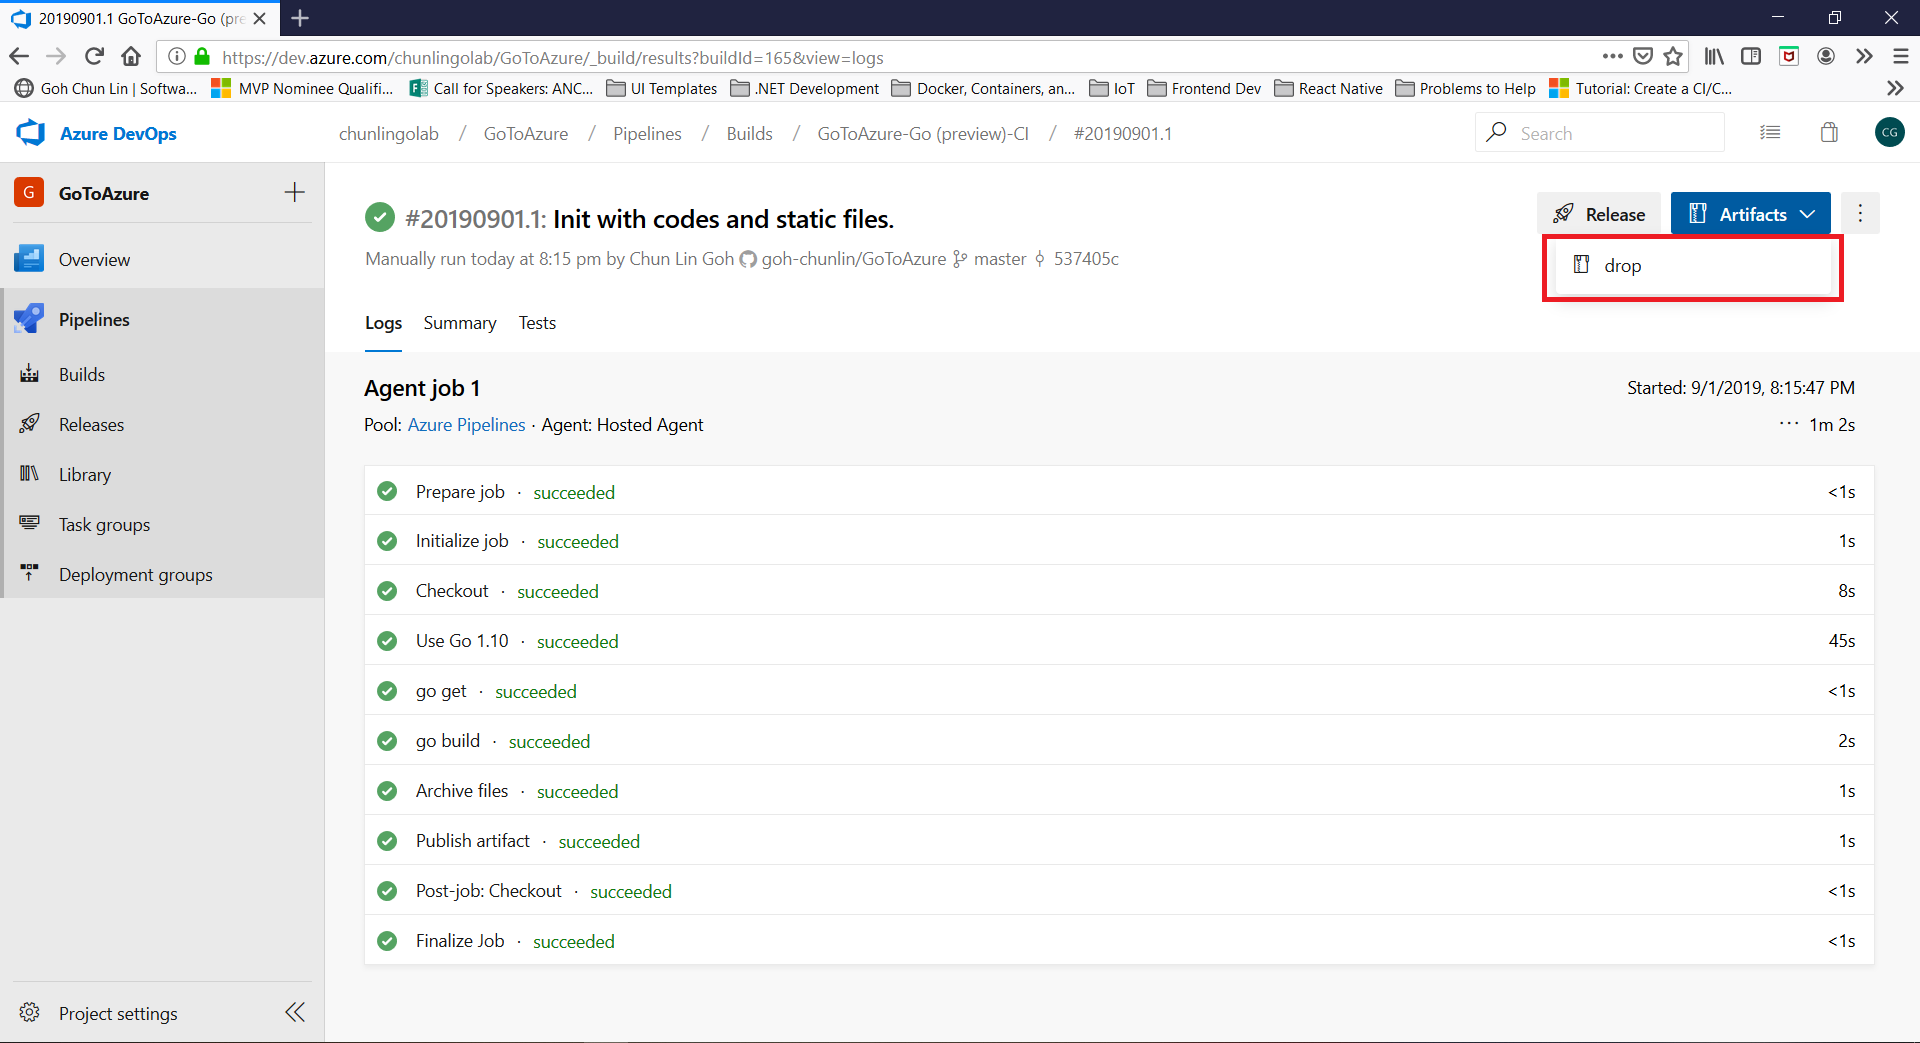Open the Archive files step log
Viewport: 1920px width, 1043px height.
click(1119, 791)
